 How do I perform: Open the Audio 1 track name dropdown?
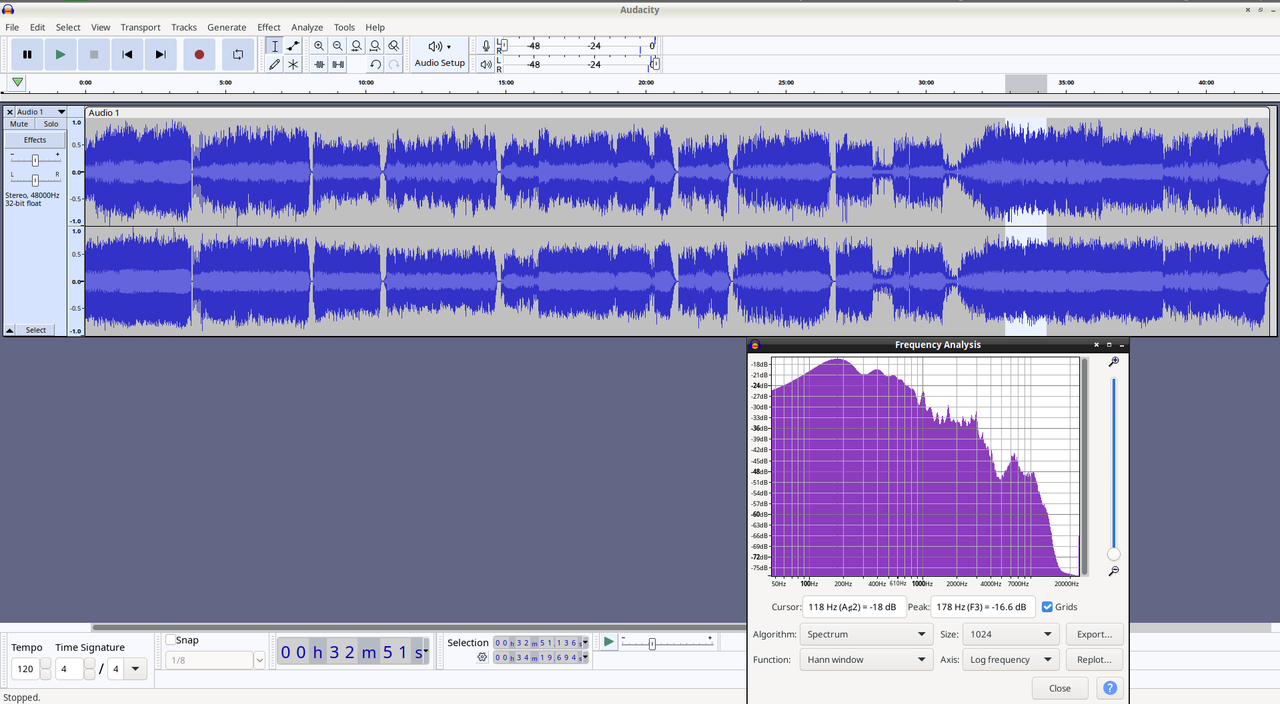click(41, 112)
